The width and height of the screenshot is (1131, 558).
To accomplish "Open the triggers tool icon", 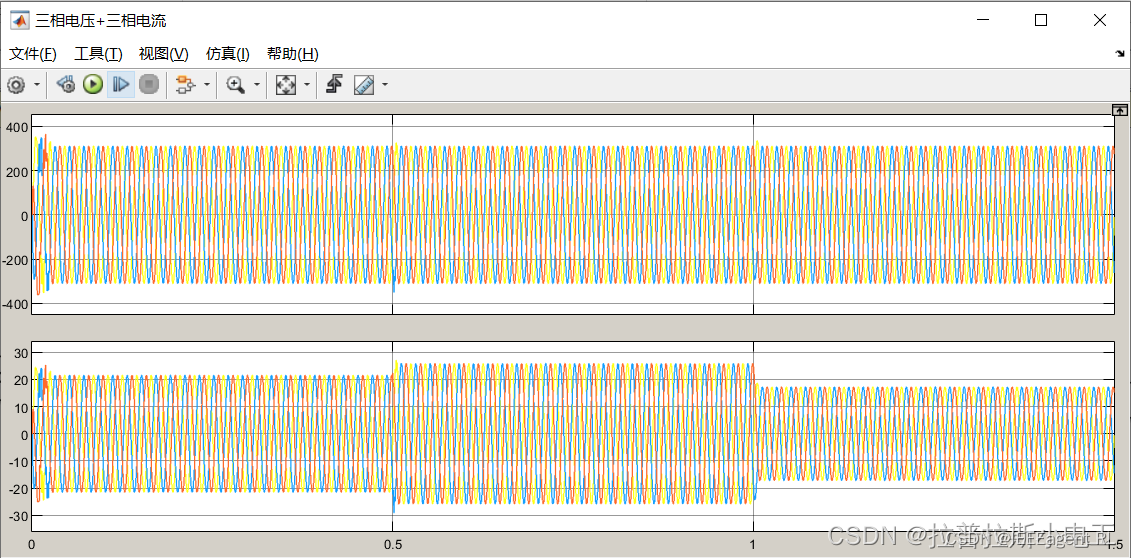I will 333,85.
